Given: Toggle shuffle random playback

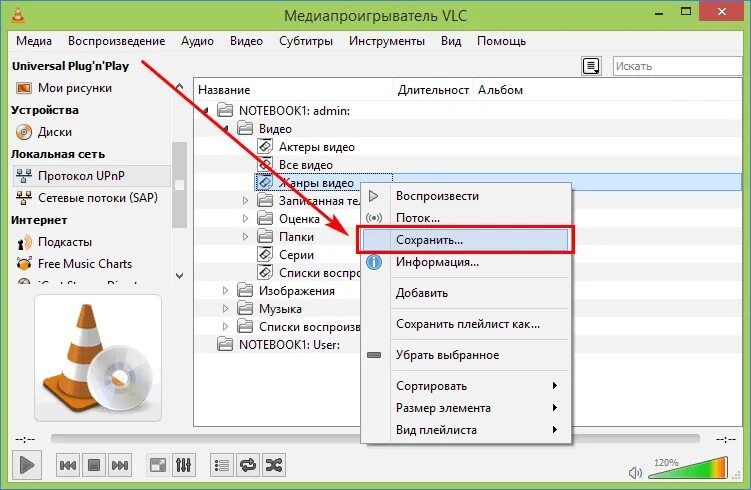Looking at the screenshot, I should click(273, 465).
